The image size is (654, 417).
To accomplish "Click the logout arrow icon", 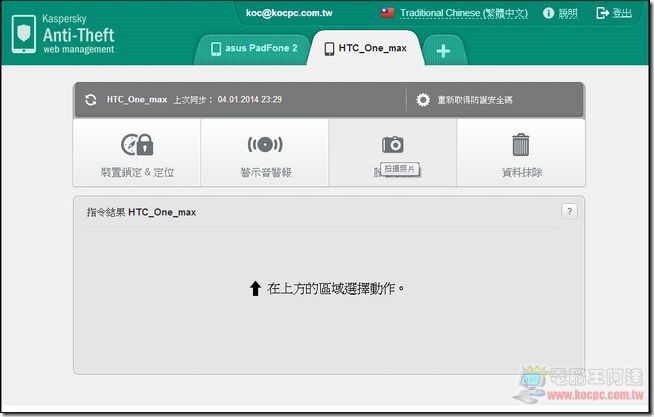I will [x=603, y=13].
